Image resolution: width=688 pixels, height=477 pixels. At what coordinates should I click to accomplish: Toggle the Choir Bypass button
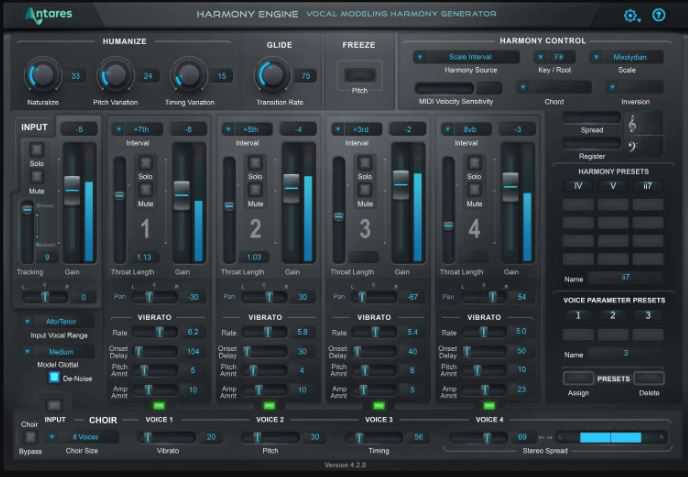pos(30,437)
